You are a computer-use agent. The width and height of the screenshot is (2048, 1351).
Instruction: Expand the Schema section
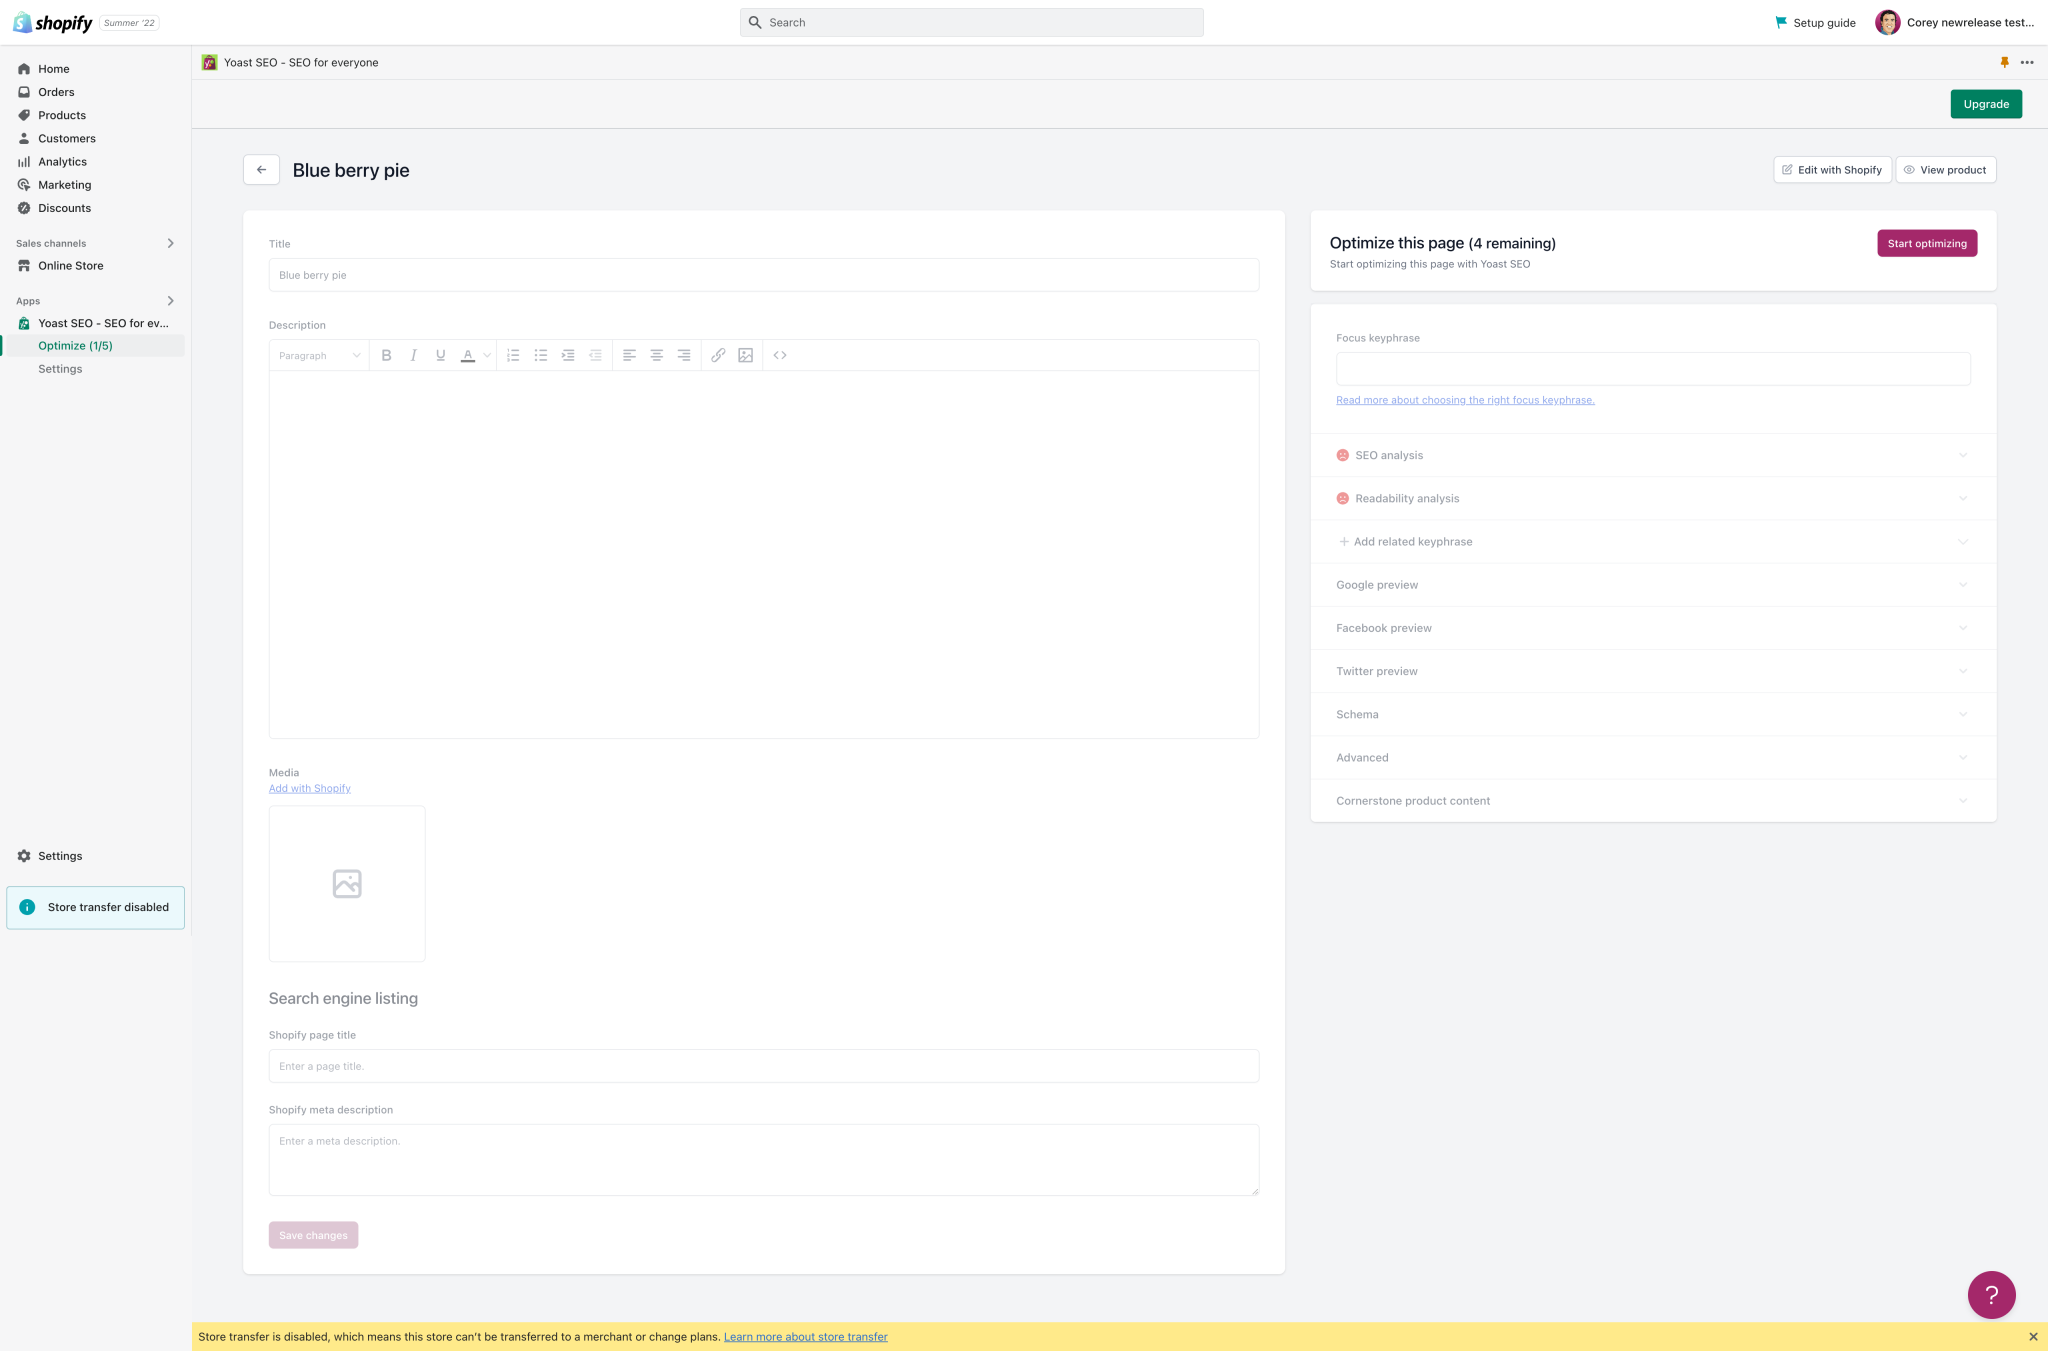(1653, 714)
